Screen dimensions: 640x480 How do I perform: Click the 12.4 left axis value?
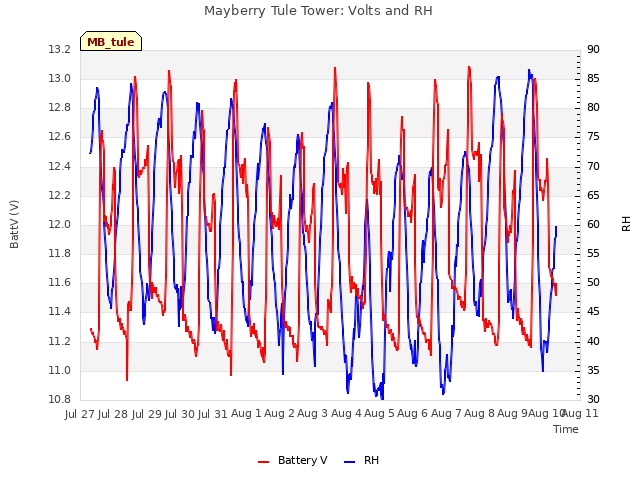[60, 167]
